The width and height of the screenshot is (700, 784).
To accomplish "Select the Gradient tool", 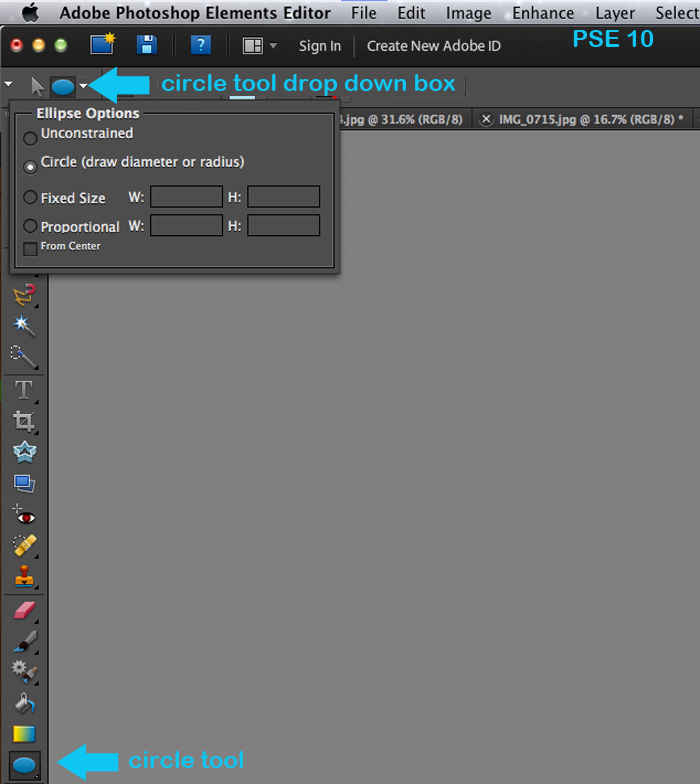I will click(x=24, y=734).
